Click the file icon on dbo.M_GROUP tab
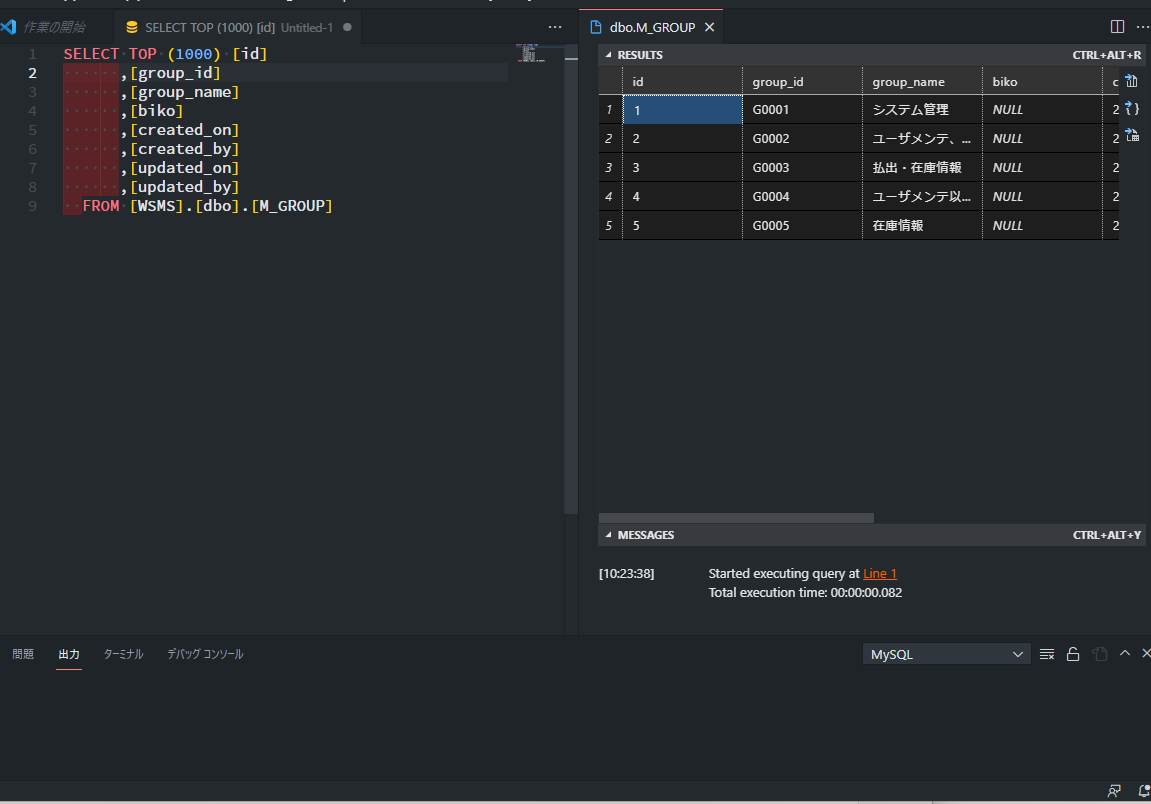The image size is (1151, 804). 596,27
